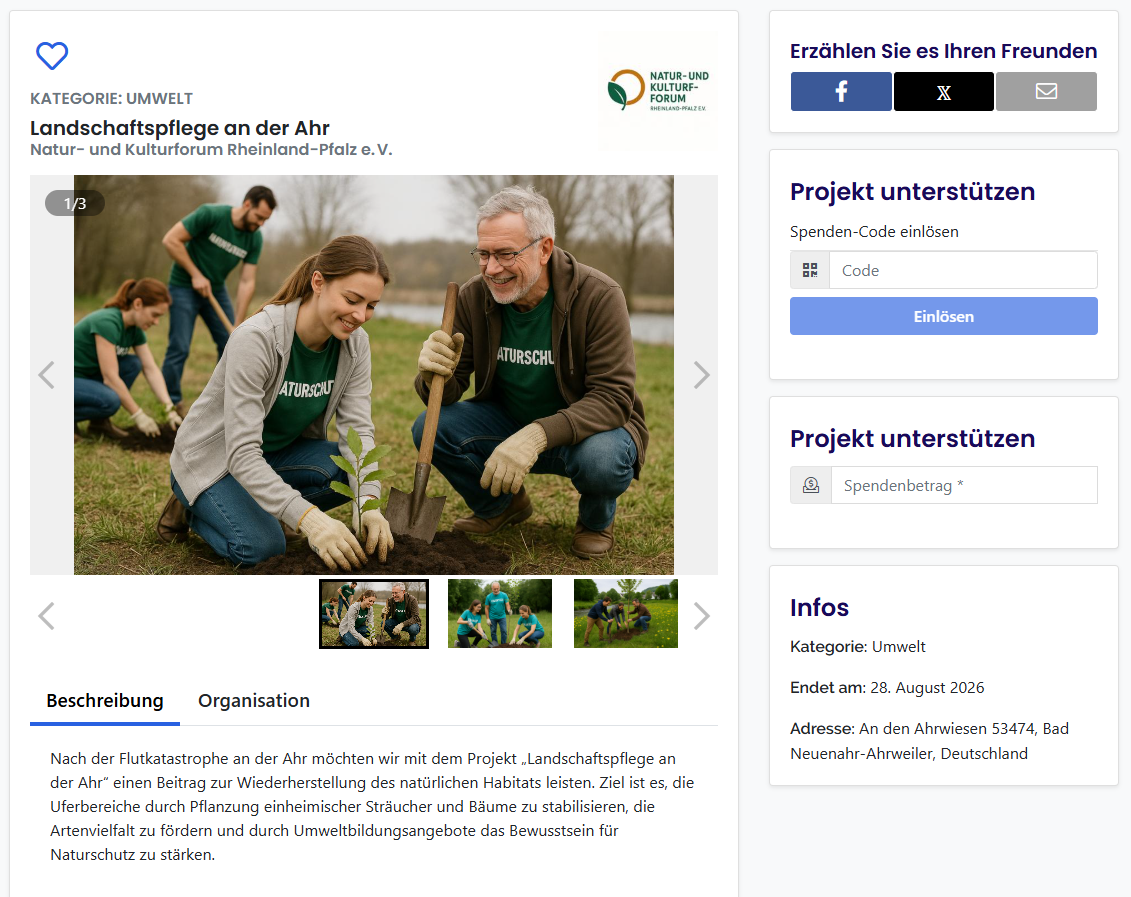1131x897 pixels.
Task: Click the main slideshow photo
Action: tap(374, 375)
